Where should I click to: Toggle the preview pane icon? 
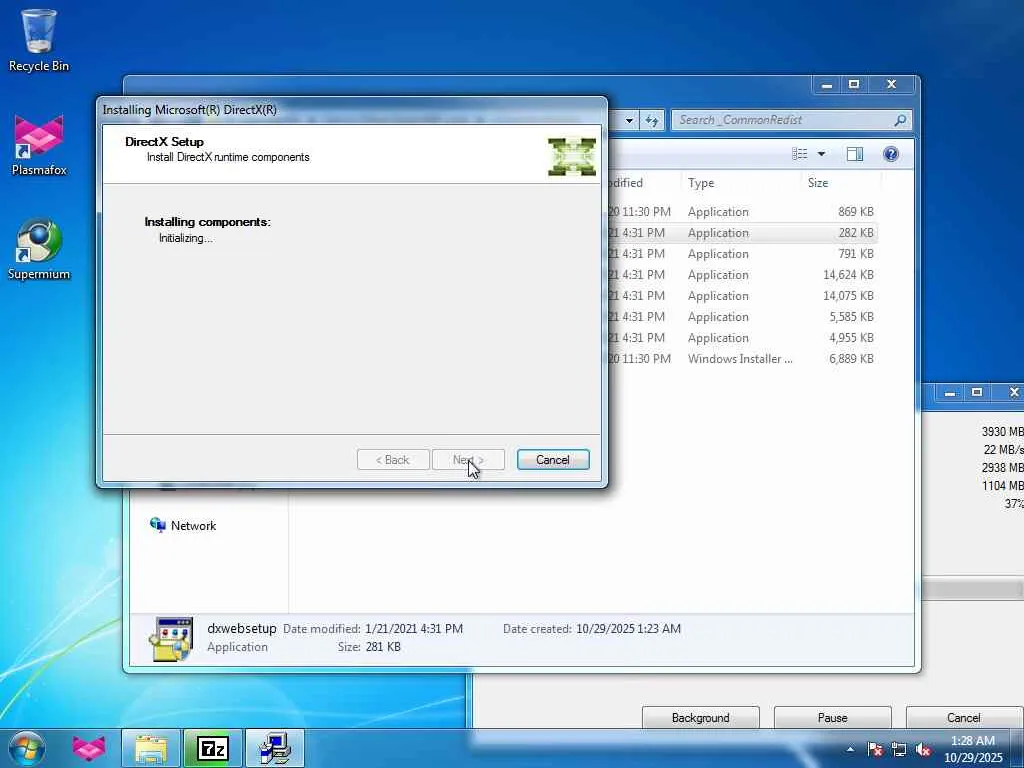click(x=854, y=154)
